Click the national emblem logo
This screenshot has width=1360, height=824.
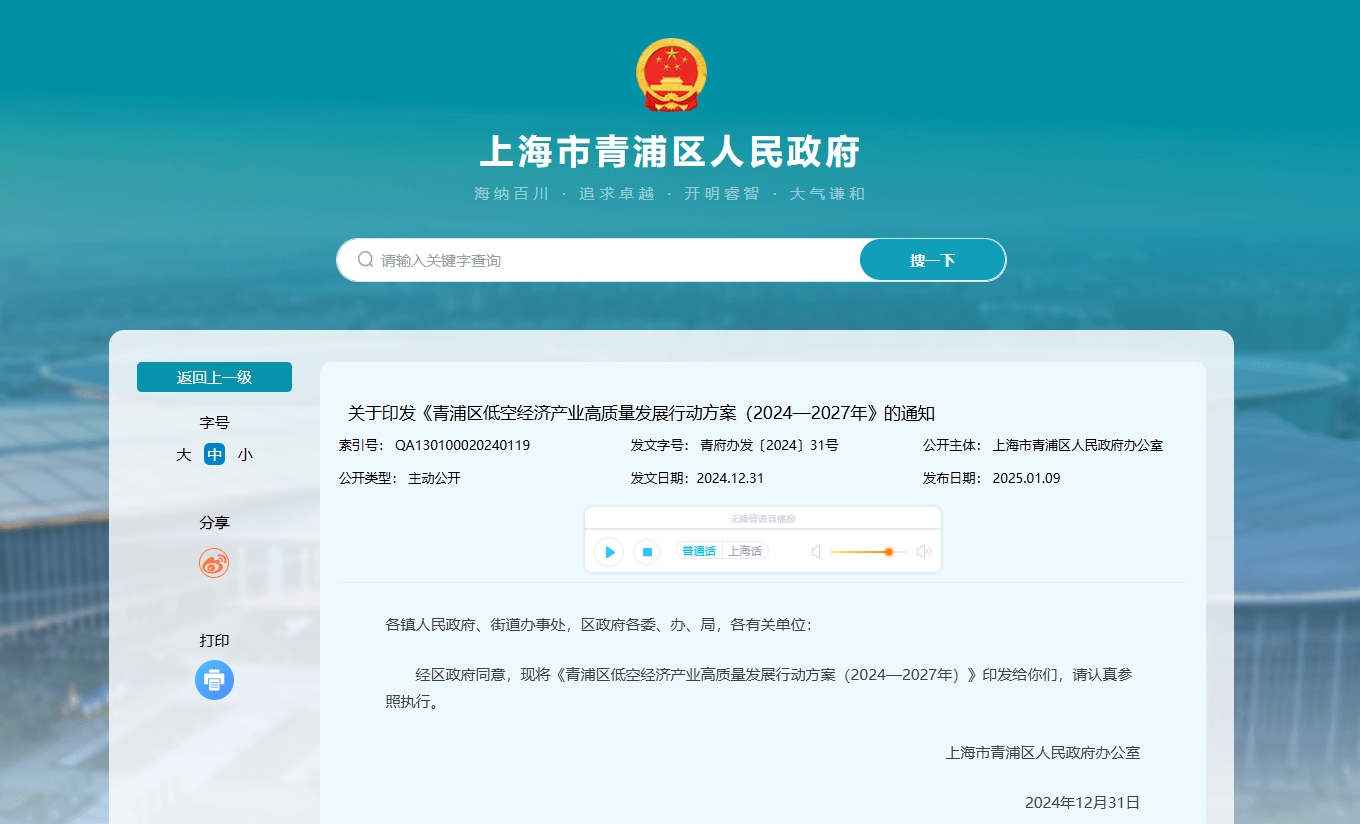(x=670, y=75)
